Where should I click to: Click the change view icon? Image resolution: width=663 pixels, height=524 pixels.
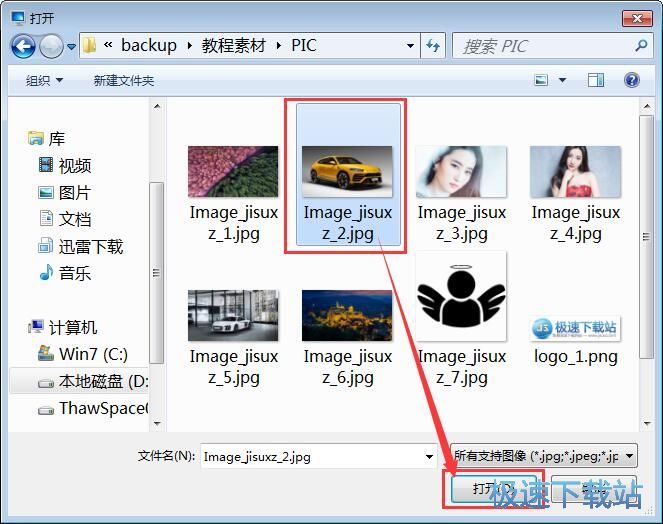[541, 80]
